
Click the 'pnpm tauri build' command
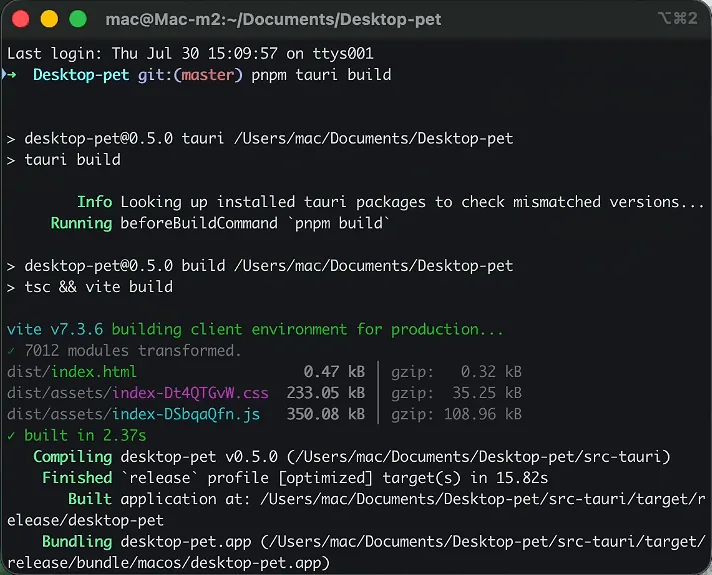[321, 75]
